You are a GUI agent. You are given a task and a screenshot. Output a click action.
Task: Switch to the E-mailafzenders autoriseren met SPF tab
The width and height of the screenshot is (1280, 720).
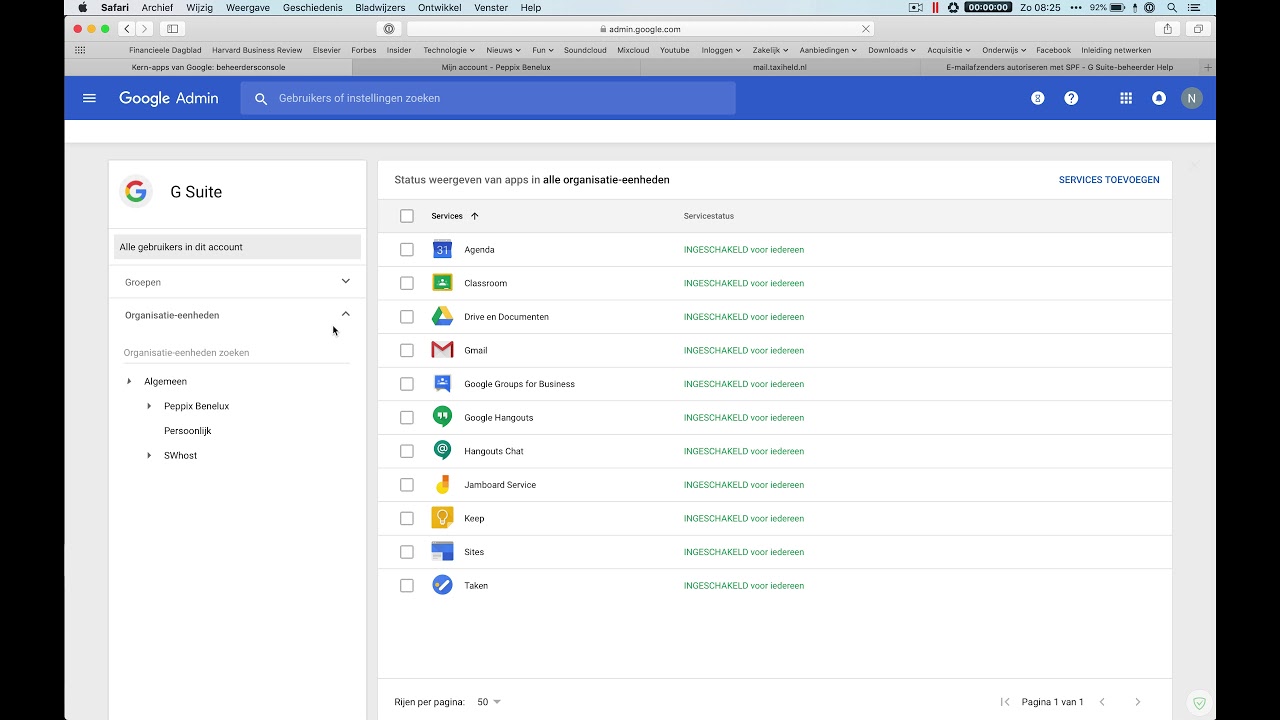[1060, 67]
